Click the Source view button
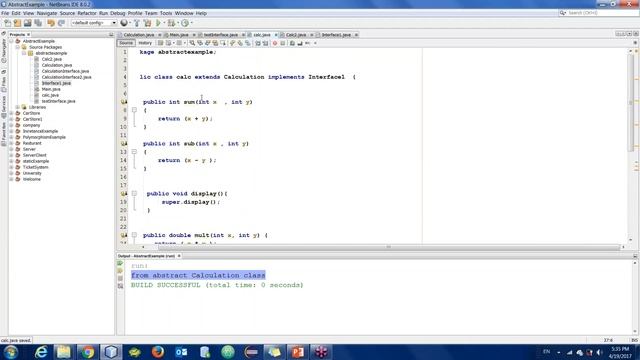 point(126,43)
